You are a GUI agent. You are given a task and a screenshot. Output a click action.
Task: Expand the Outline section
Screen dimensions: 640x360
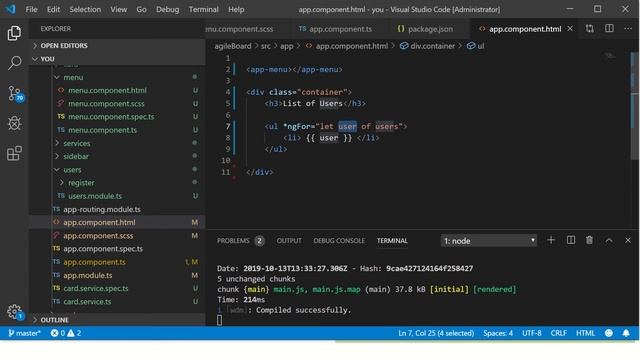(x=117, y=320)
